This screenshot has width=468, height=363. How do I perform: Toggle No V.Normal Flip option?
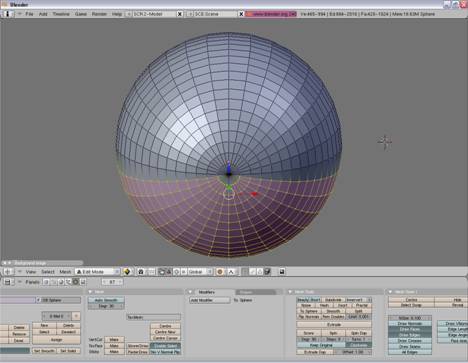(x=165, y=352)
